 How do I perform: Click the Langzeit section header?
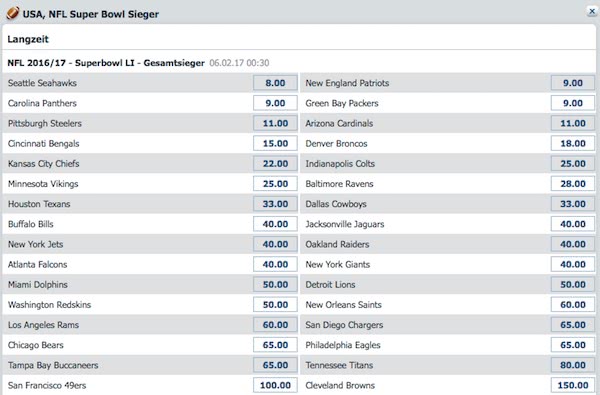(28, 39)
